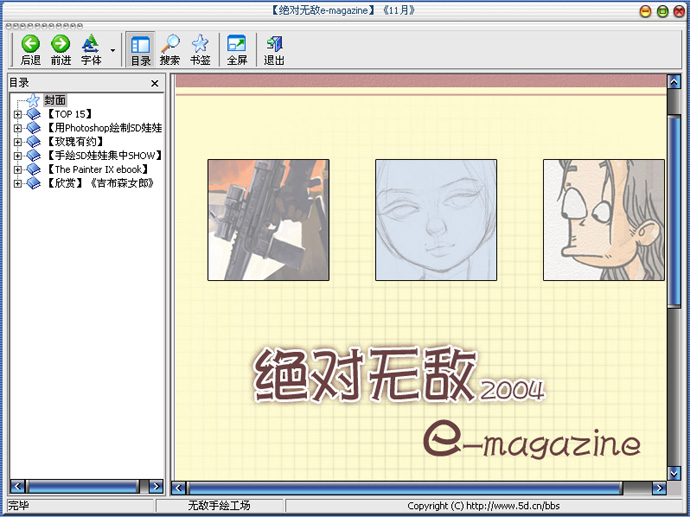The width and height of the screenshot is (690, 517).
Task: Click the content pane scroll-left arrow
Action: 178,488
